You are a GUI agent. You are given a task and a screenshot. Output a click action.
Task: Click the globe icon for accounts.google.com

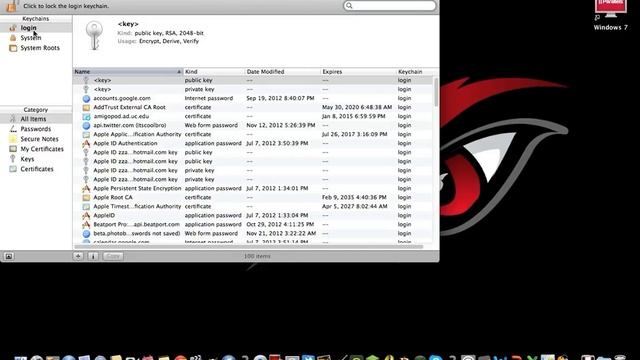click(86, 98)
